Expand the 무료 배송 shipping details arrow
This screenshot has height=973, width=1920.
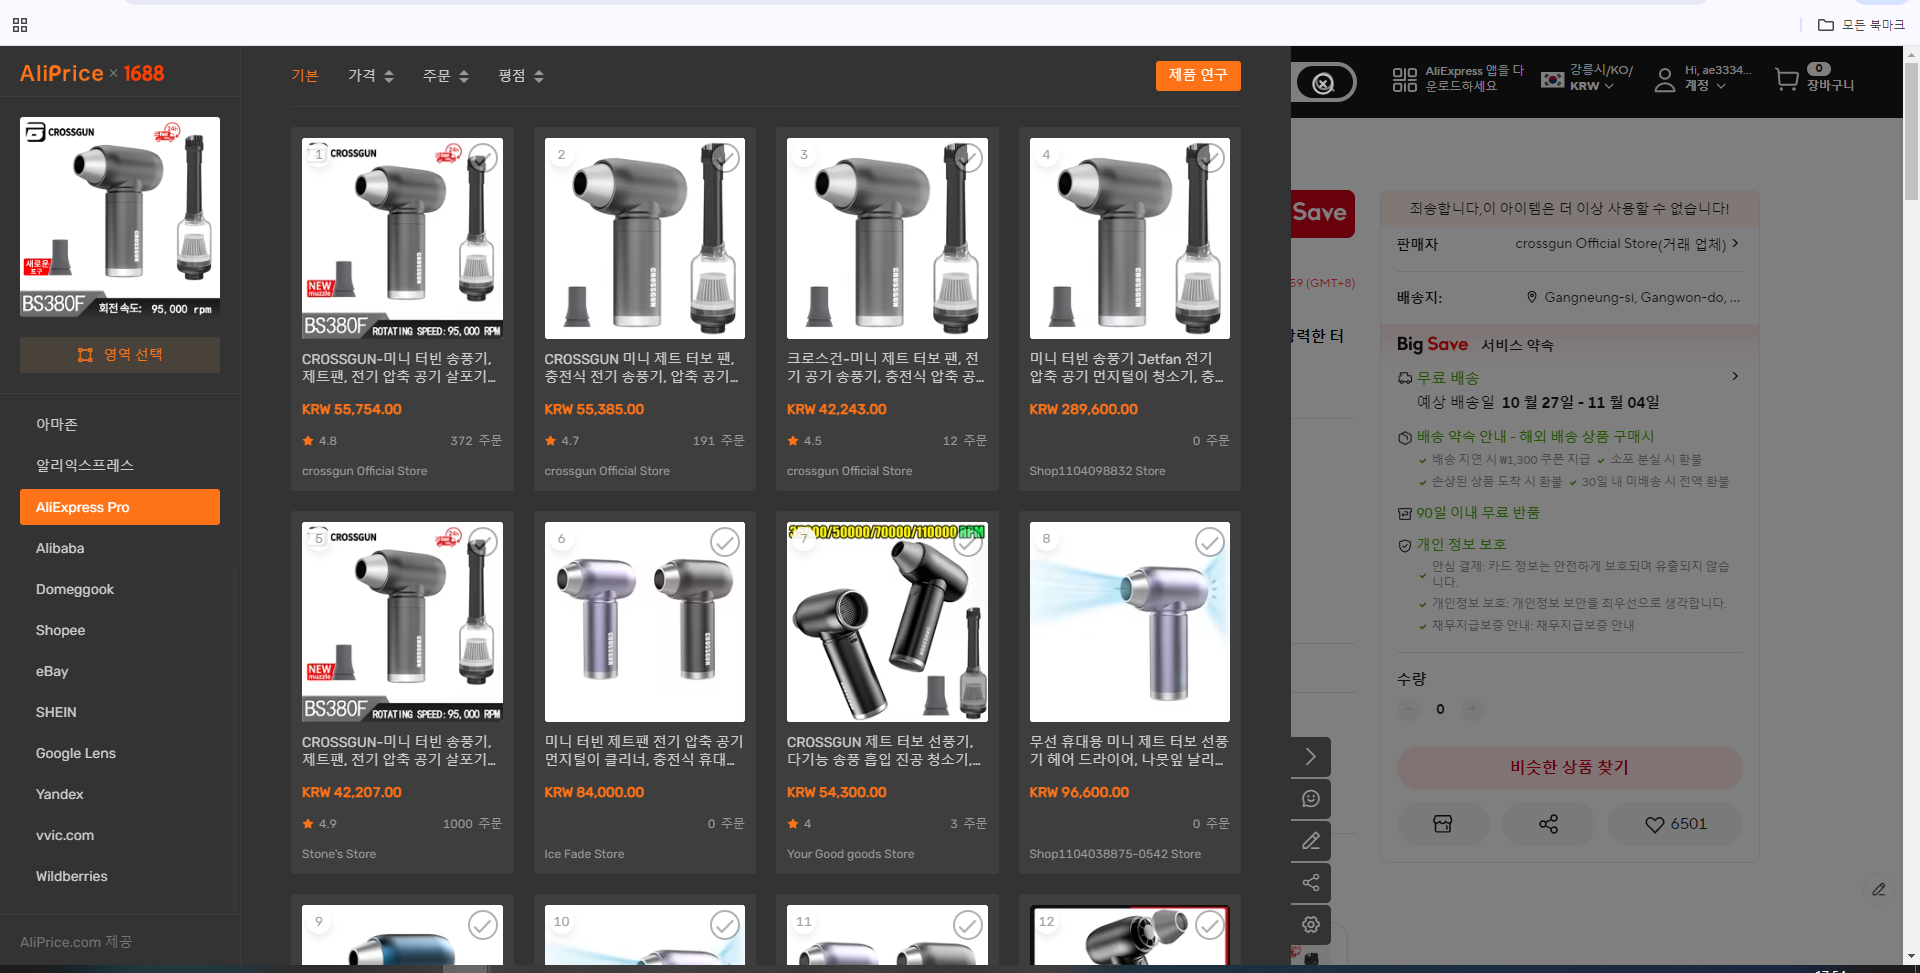tap(1735, 376)
